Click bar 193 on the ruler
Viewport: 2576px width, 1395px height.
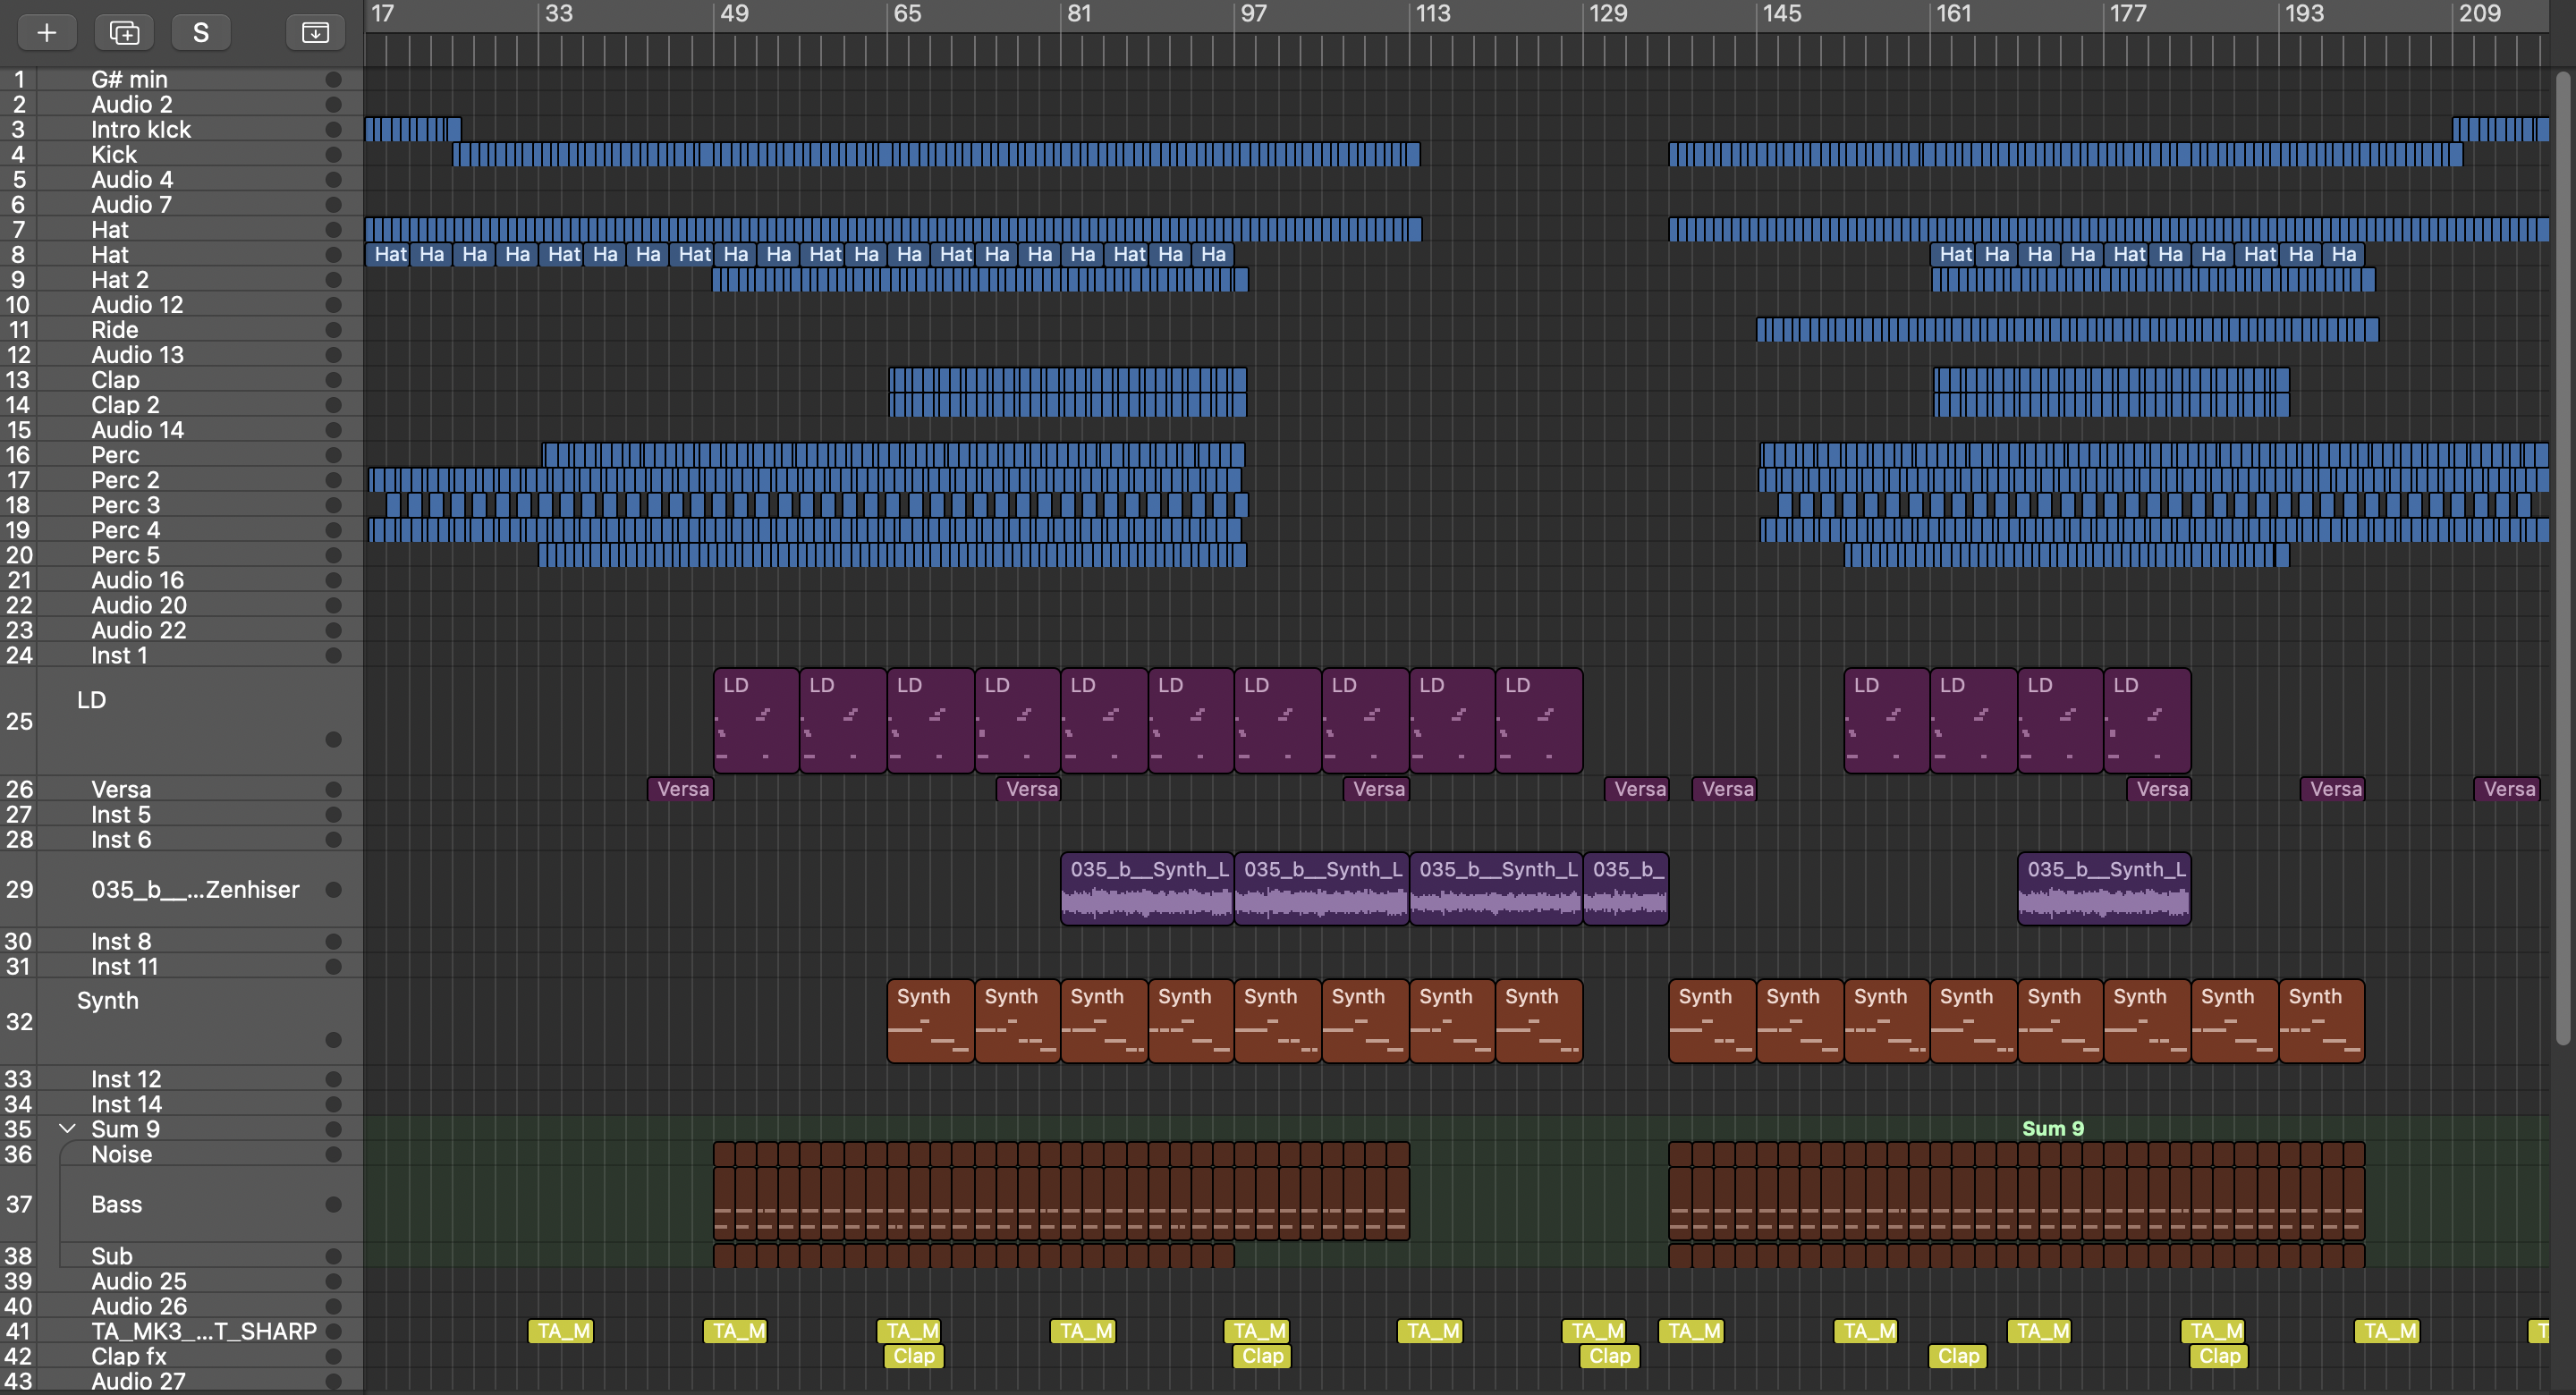(2303, 14)
